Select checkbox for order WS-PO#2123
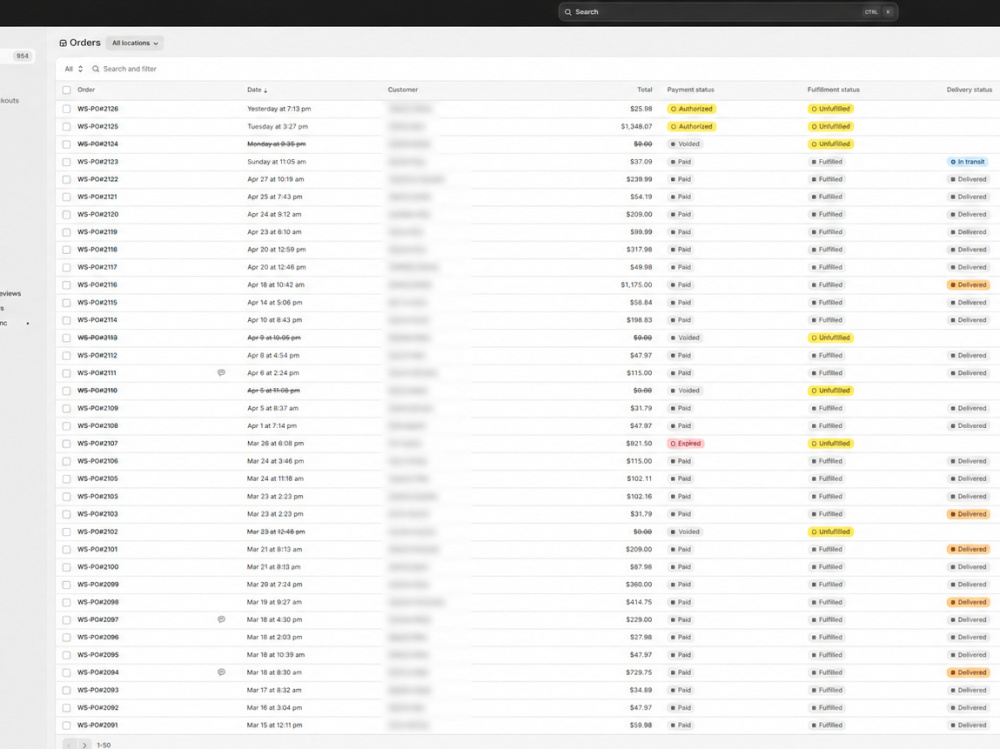Screen dimensions: 1000x749 (66, 162)
